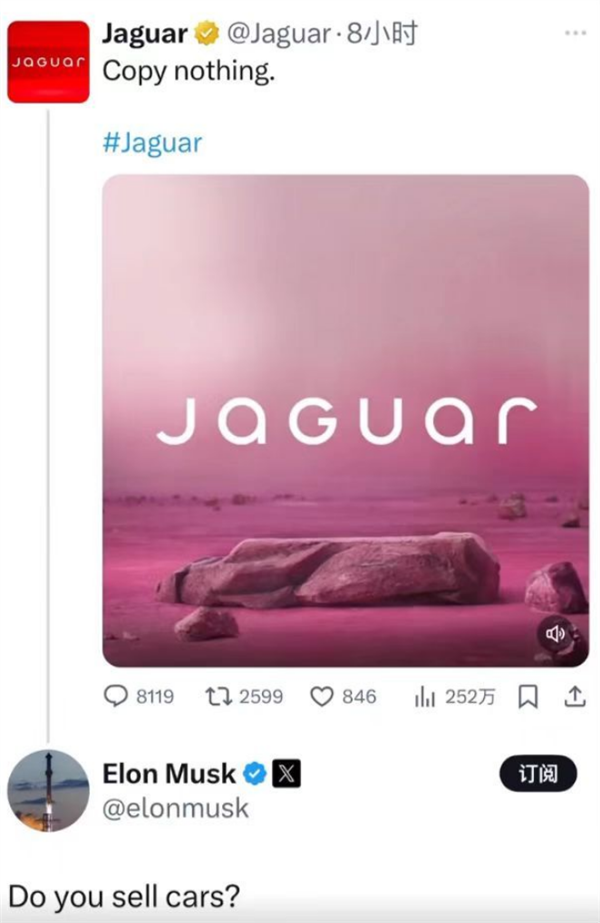
Task: Open Jaguar red profile avatar
Action: [x=48, y=62]
